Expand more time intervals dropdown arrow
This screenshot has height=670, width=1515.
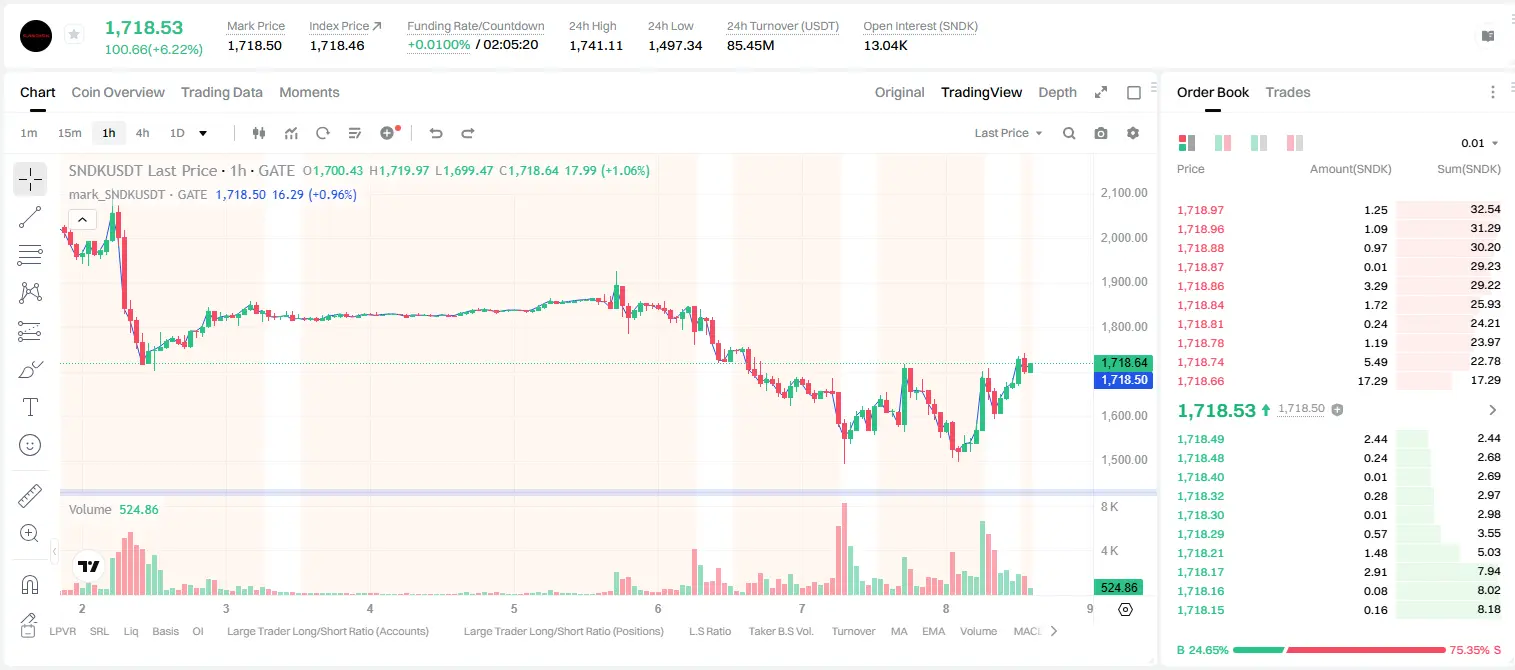(x=203, y=133)
